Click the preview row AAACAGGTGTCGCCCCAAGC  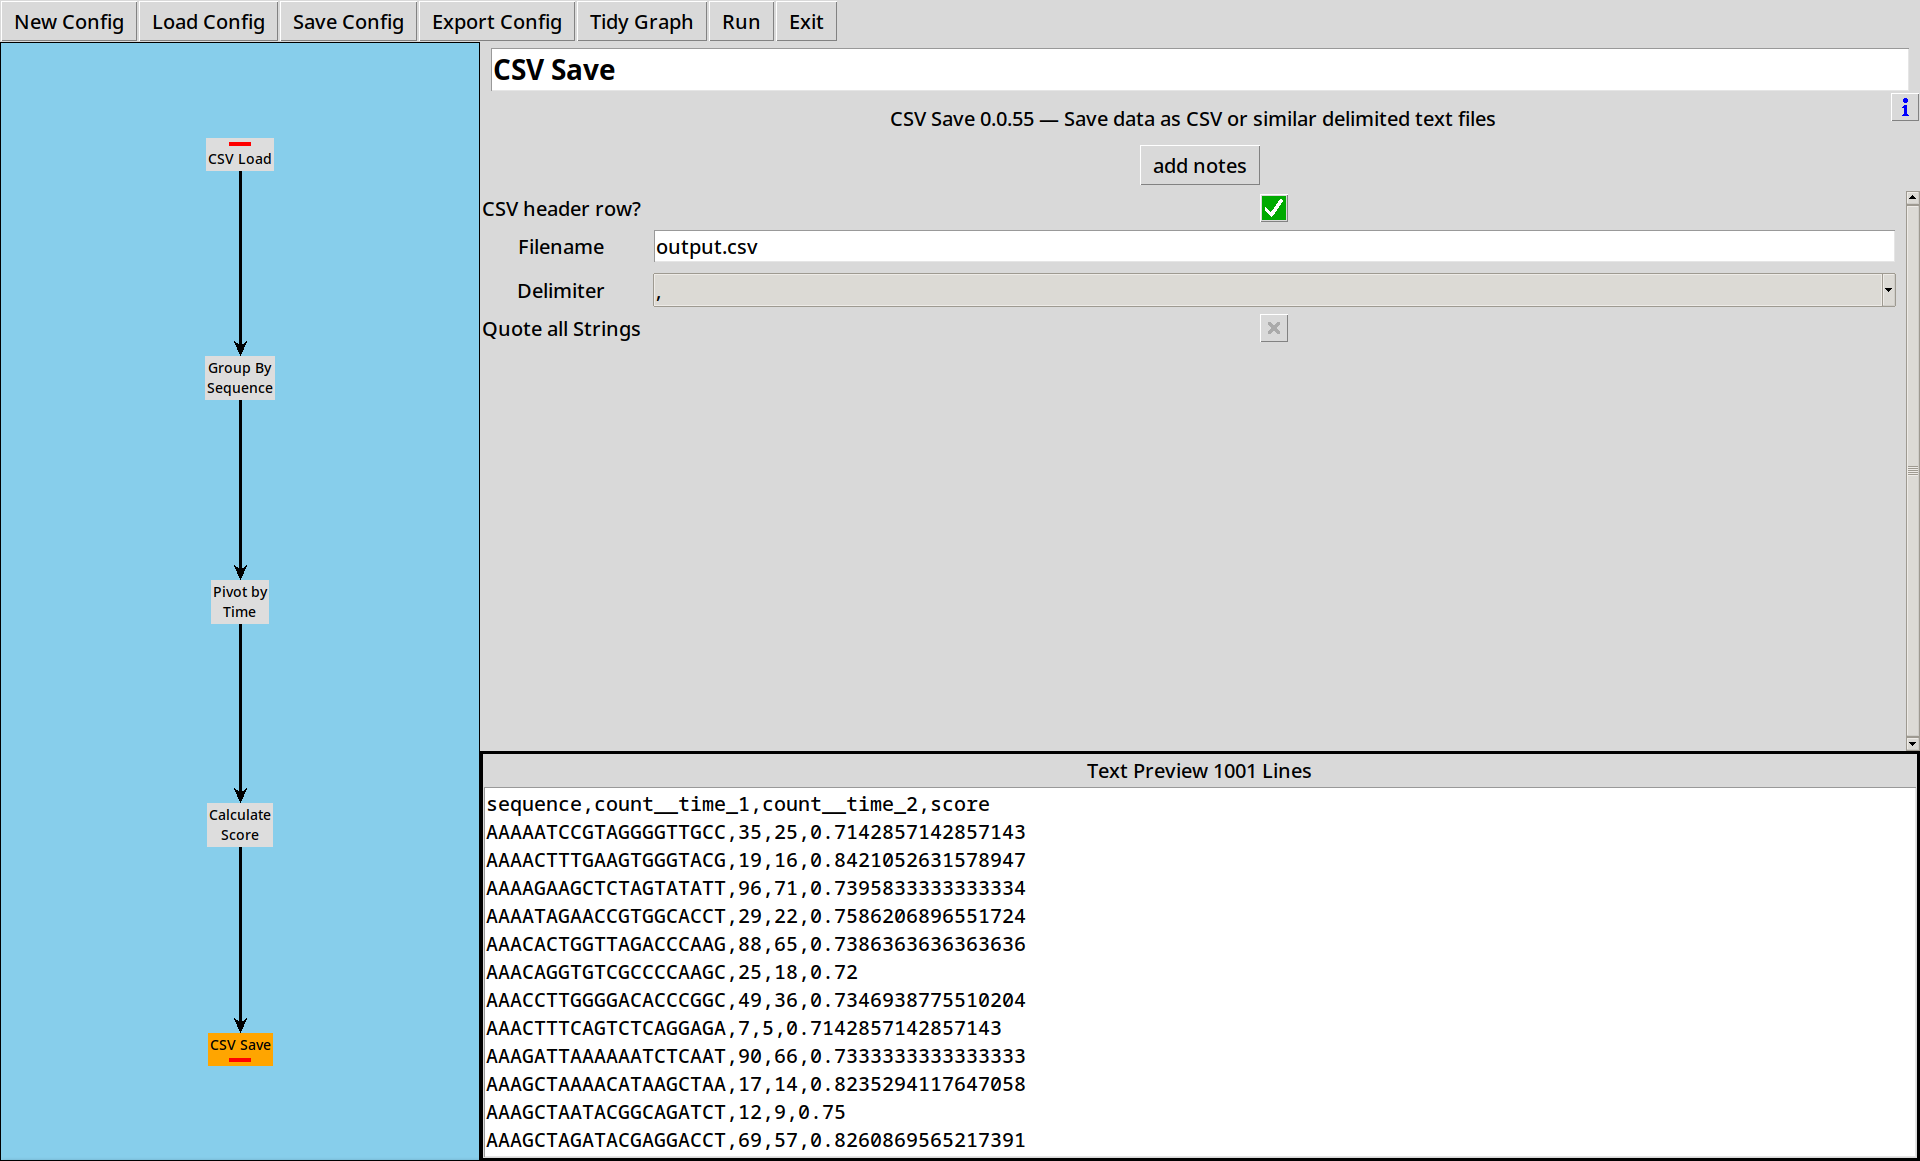[x=672, y=972]
